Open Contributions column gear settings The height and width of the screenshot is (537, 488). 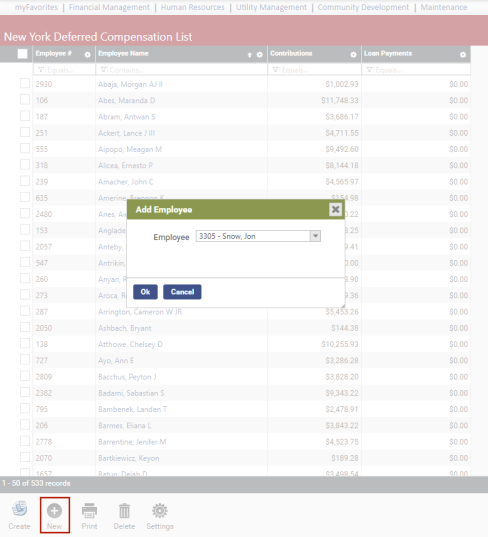353,55
